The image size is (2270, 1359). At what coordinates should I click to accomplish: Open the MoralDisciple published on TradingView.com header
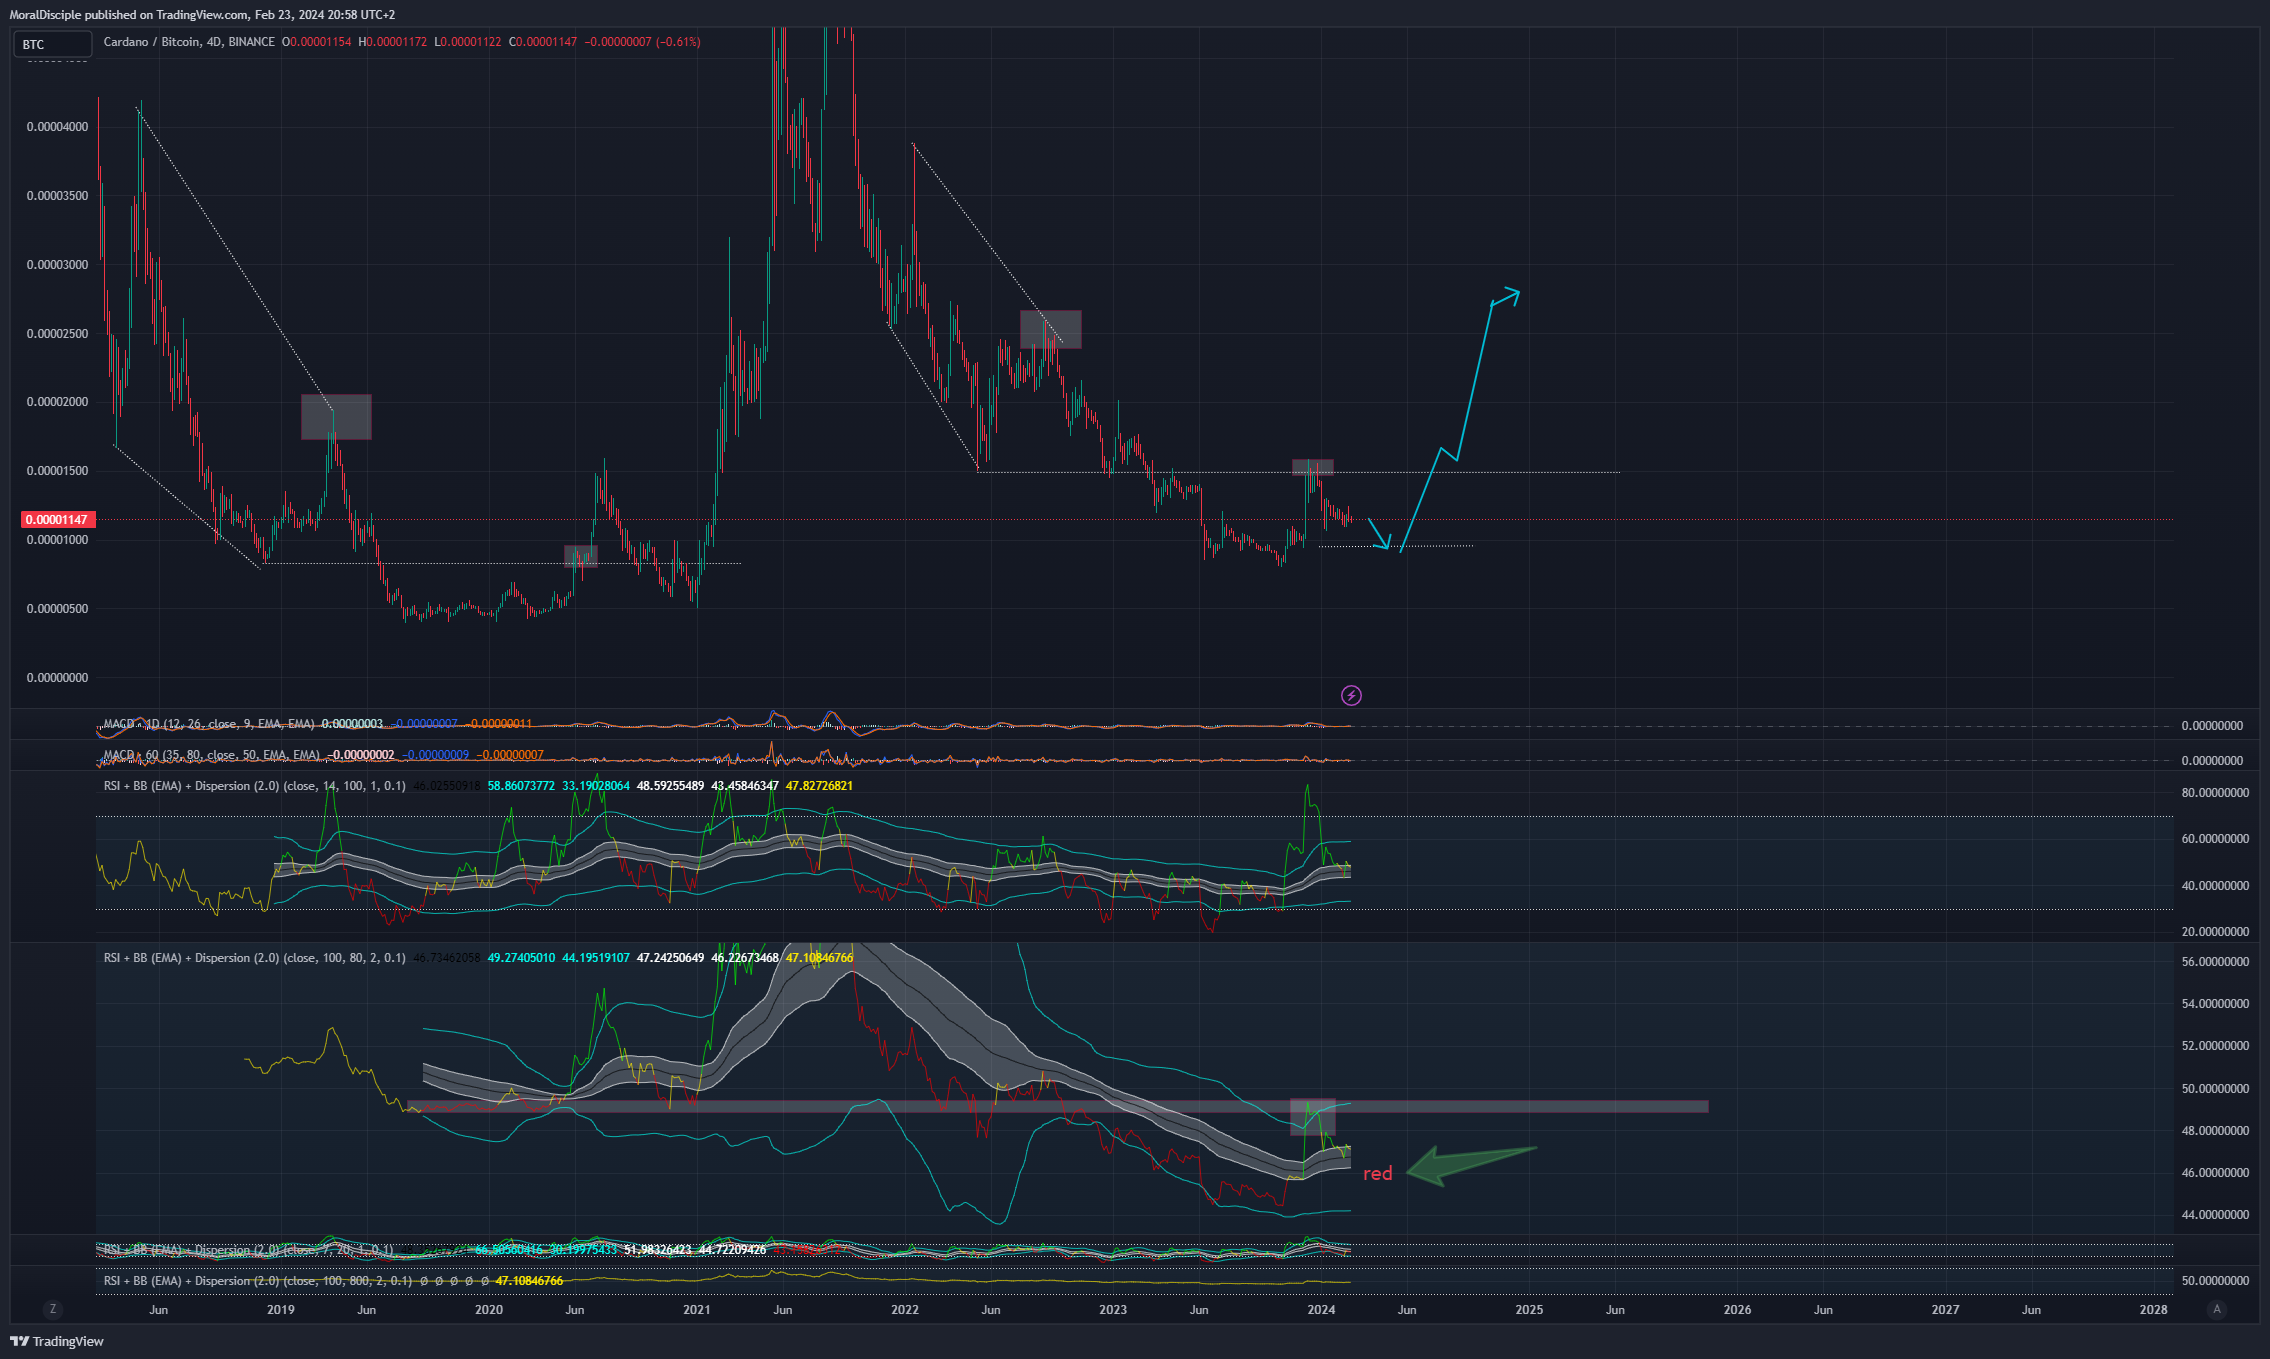pos(202,15)
